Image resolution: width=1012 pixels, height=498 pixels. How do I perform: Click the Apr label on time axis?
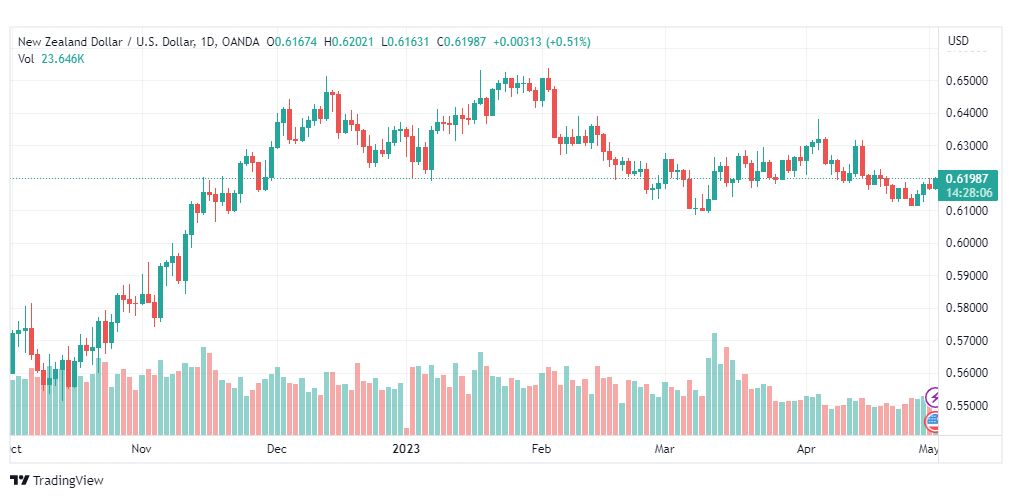point(805,448)
